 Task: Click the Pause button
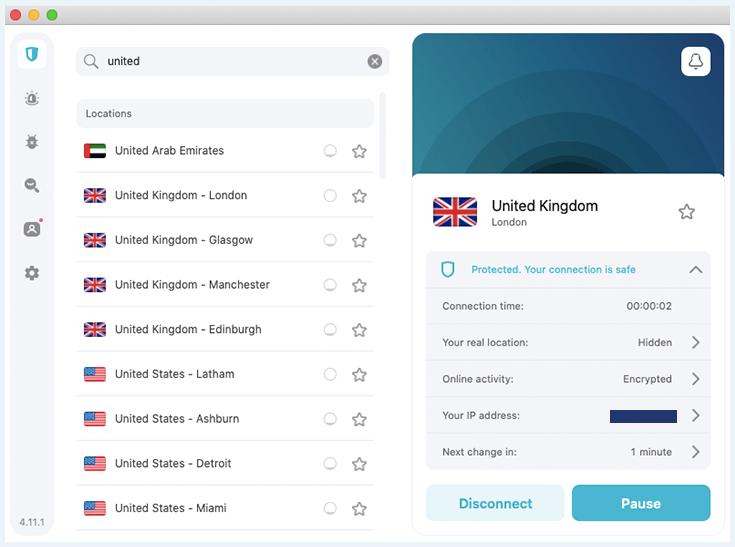click(x=641, y=503)
